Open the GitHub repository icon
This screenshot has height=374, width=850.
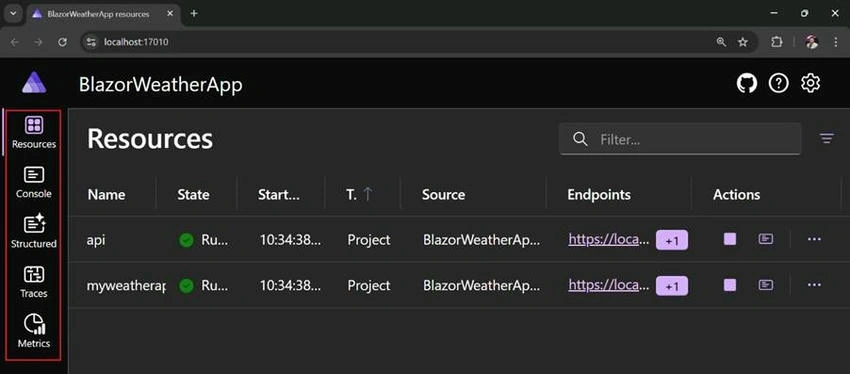coord(746,83)
